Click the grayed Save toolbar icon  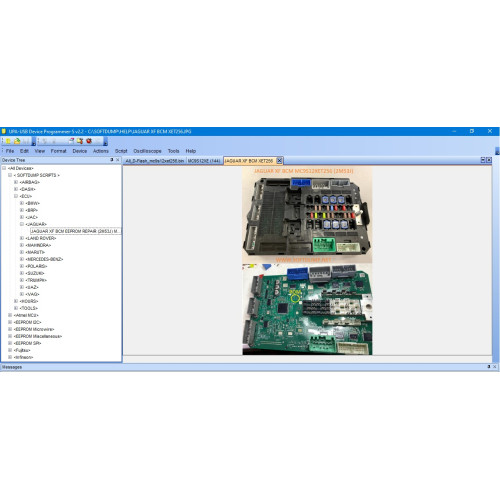coord(26,141)
